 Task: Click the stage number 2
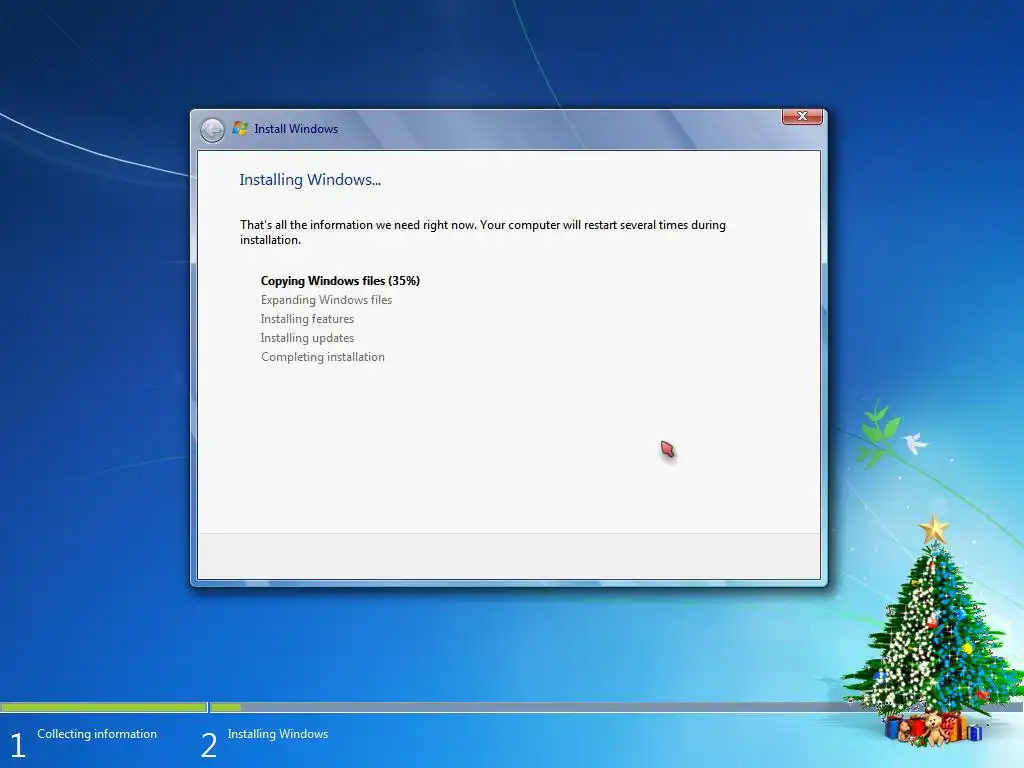coord(208,745)
